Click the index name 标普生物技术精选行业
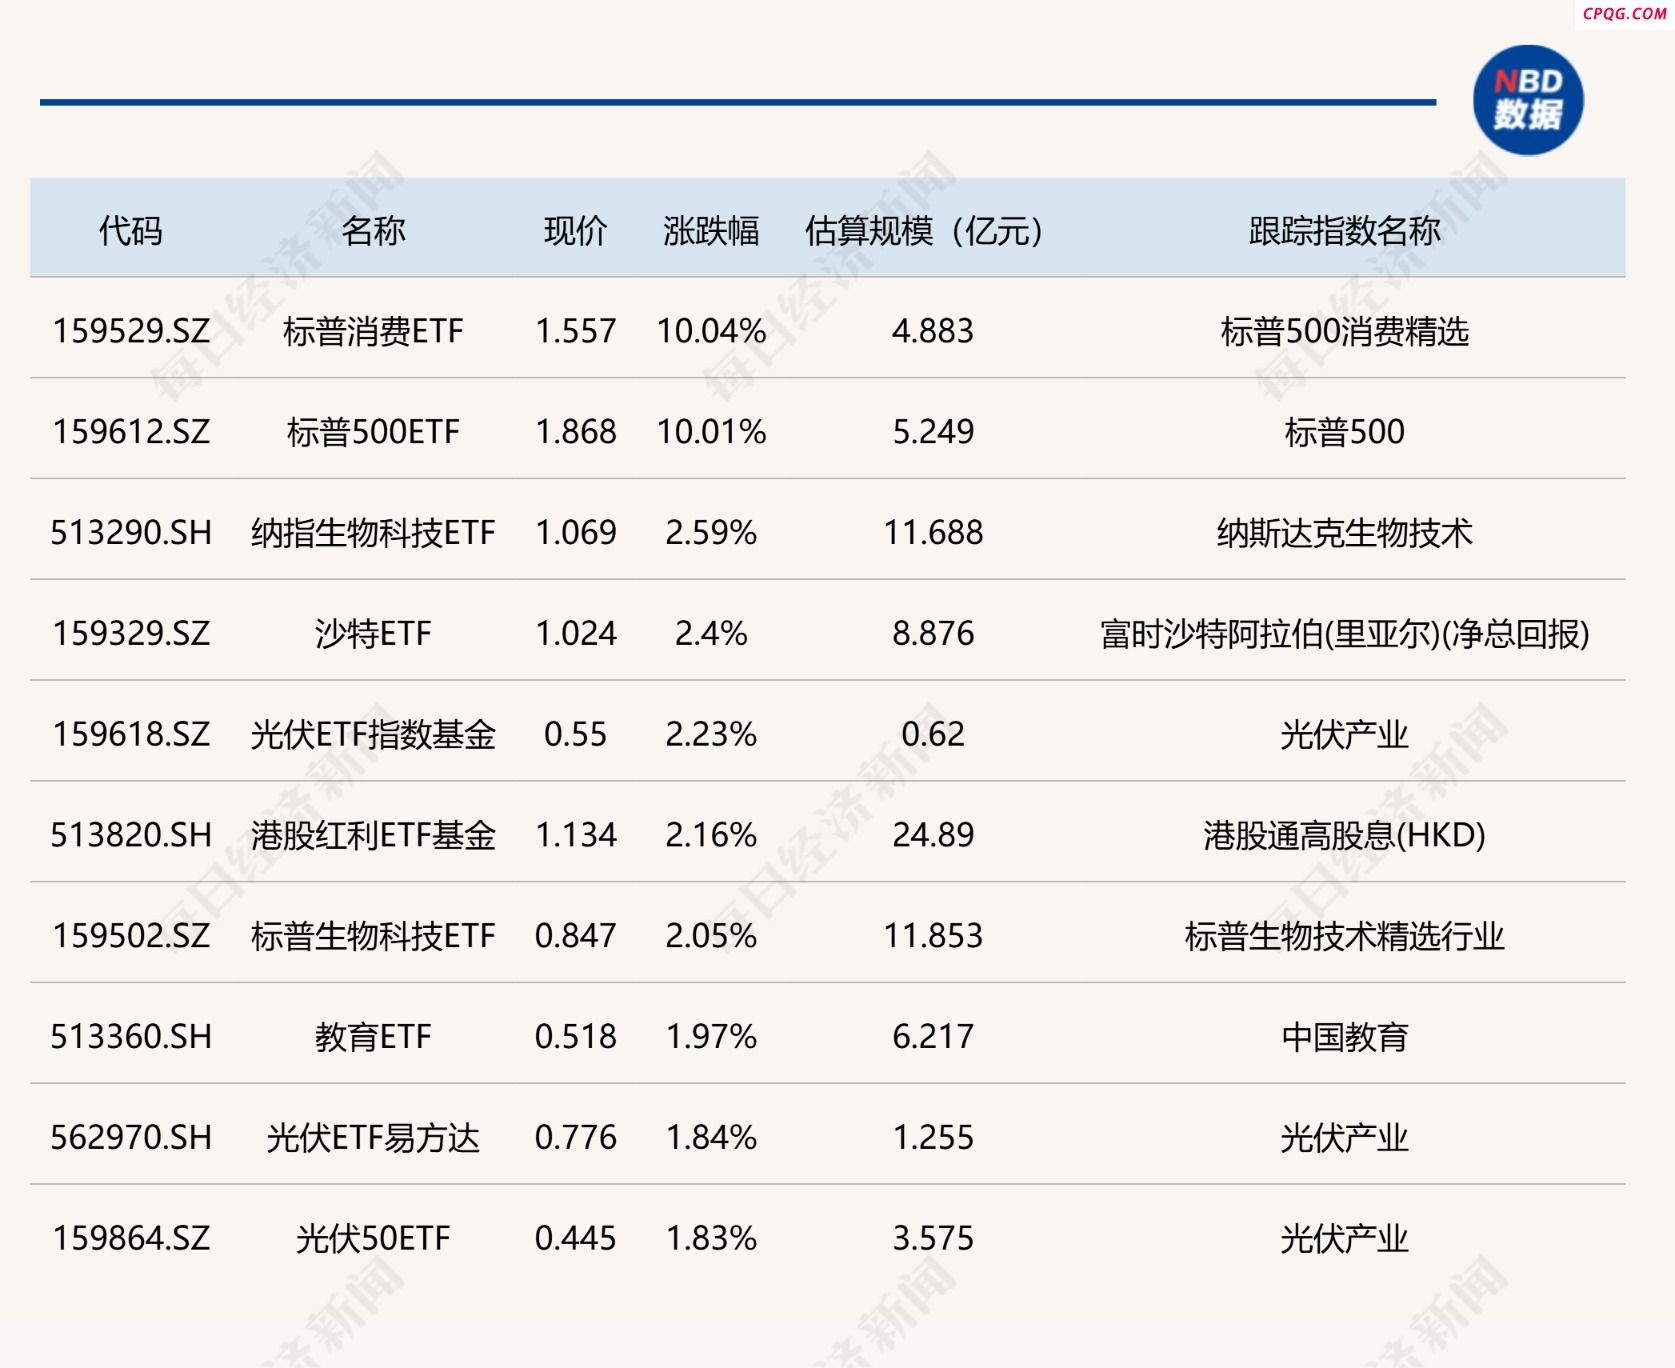Viewport: 1675px width, 1368px height. [x=1345, y=936]
